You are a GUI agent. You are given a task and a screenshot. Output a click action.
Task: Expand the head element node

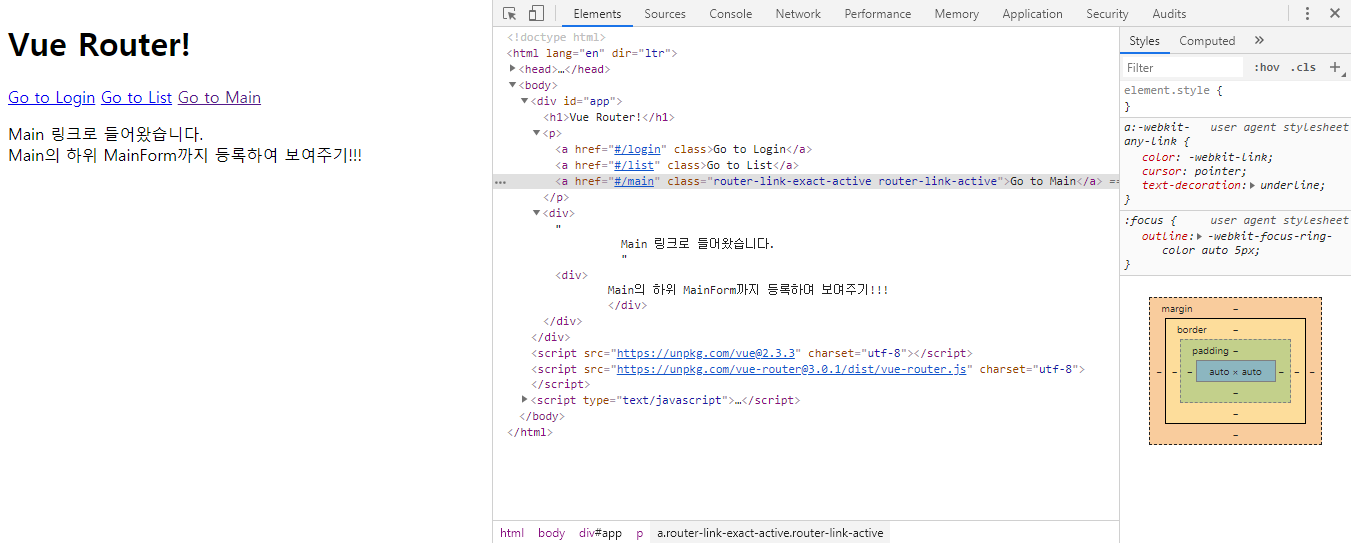click(x=513, y=69)
